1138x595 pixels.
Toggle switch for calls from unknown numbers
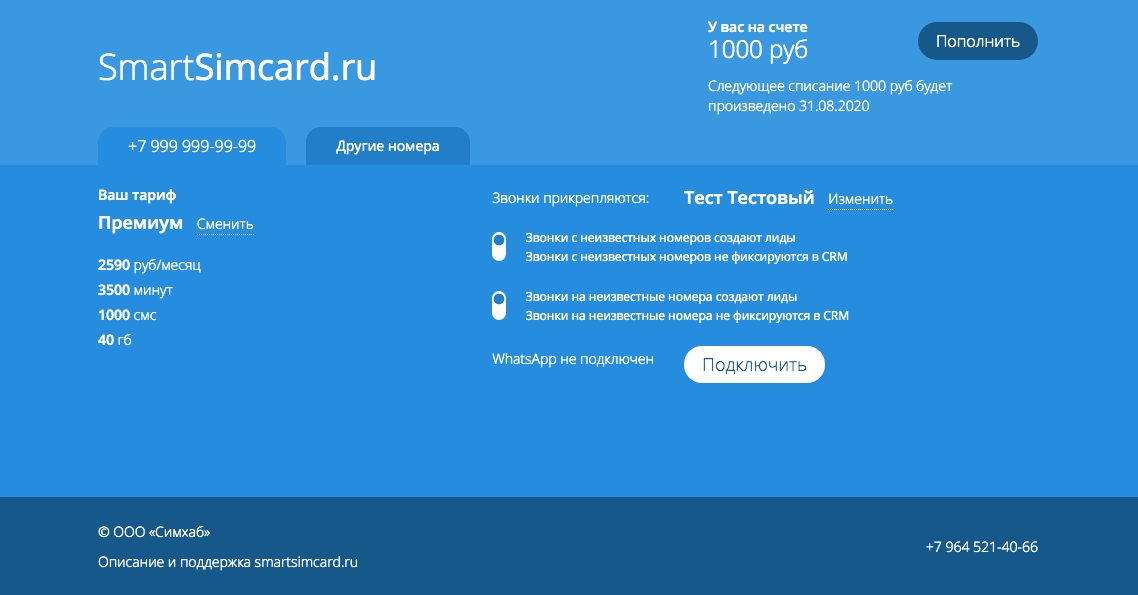(499, 247)
